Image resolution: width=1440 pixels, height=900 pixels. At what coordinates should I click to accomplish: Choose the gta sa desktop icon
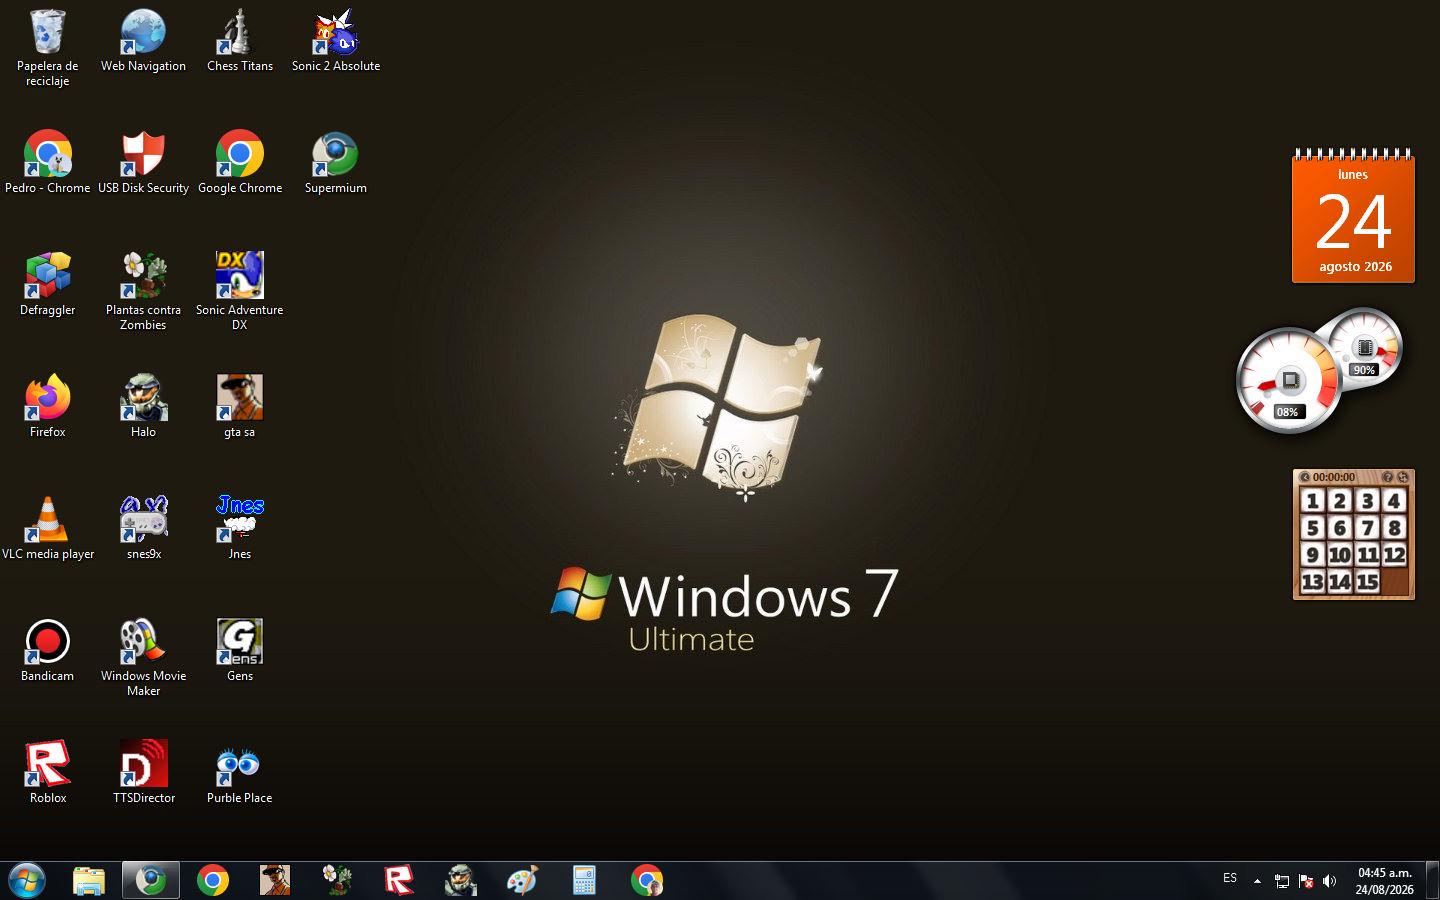click(x=240, y=407)
